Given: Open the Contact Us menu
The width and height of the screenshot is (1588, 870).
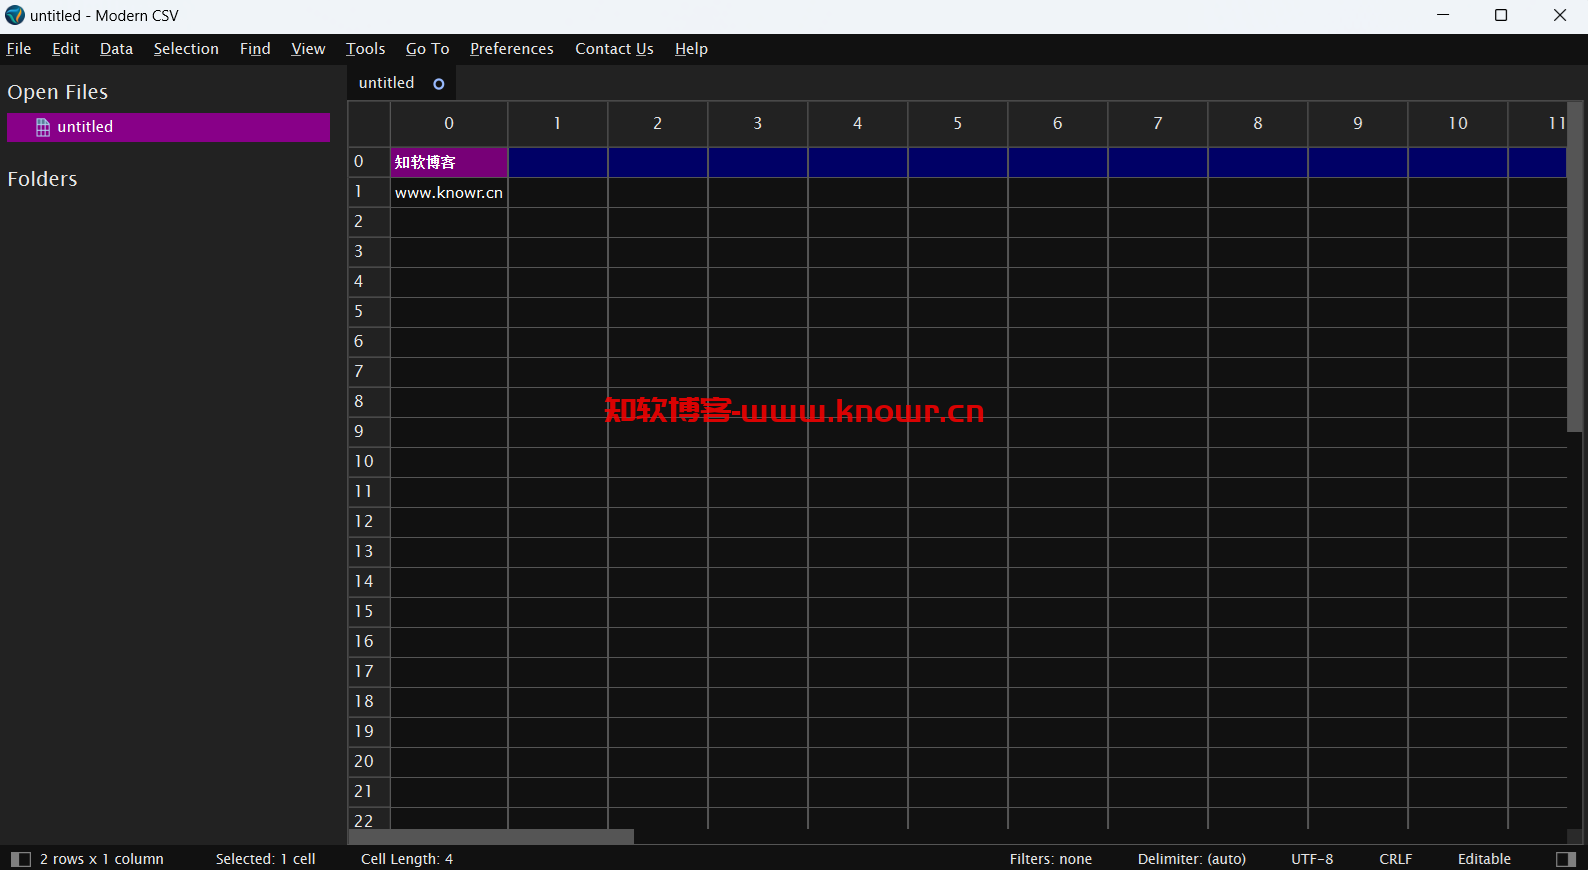Looking at the screenshot, I should point(614,49).
